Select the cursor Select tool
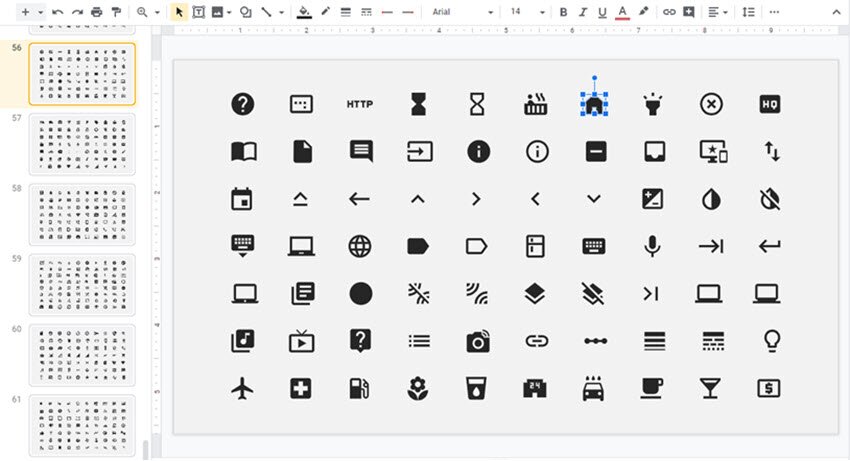This screenshot has width=850, height=461. point(178,12)
